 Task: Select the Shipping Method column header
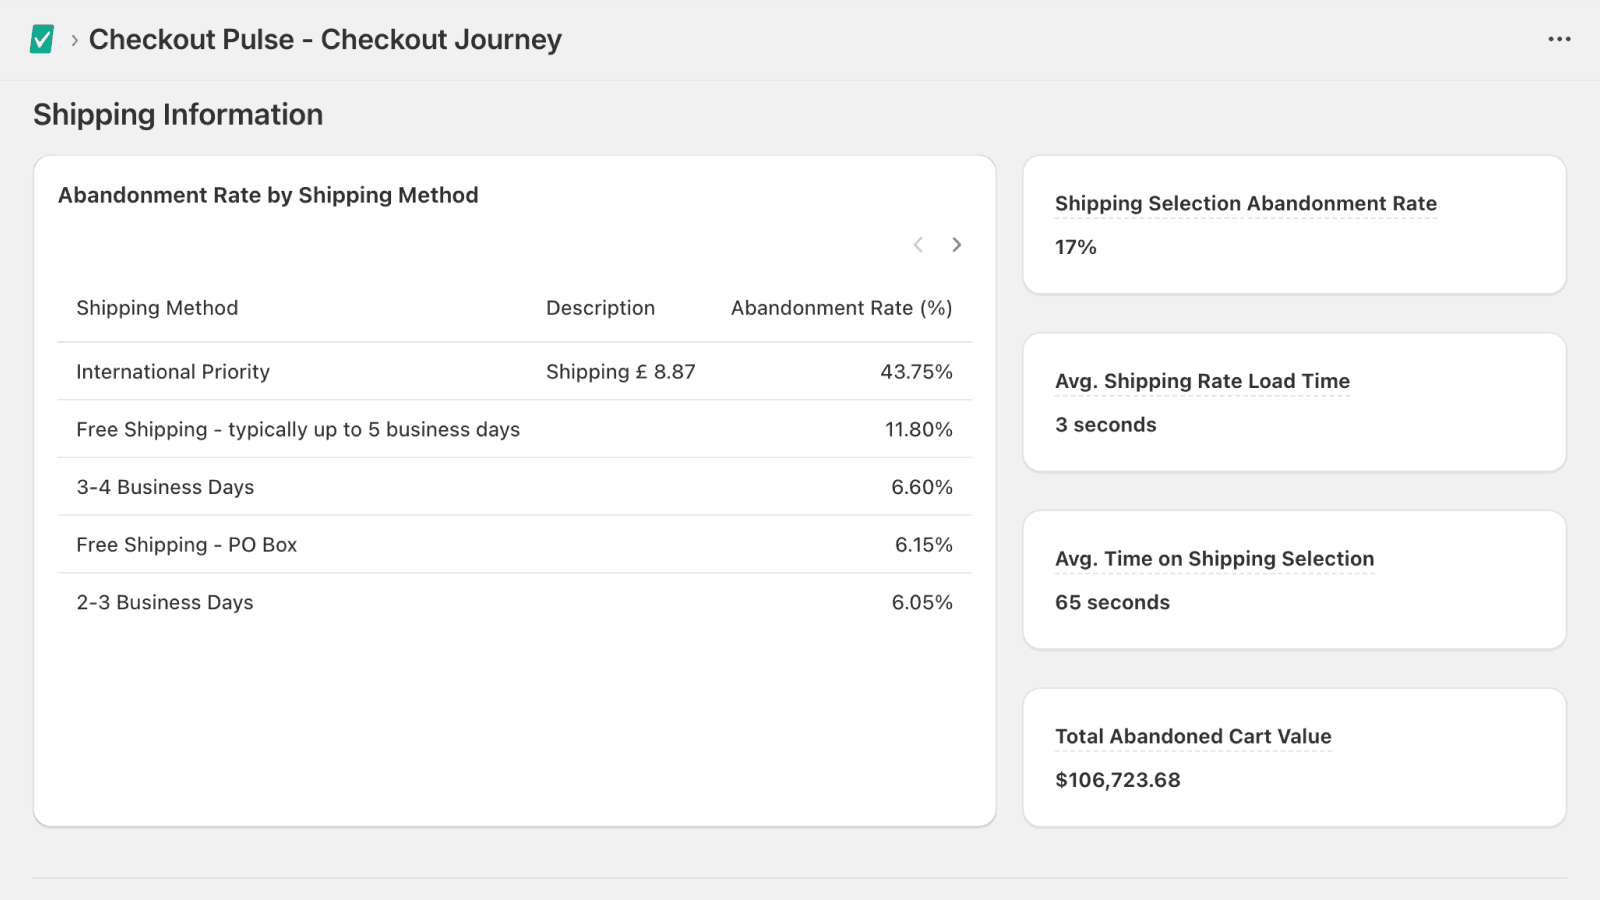(x=157, y=308)
